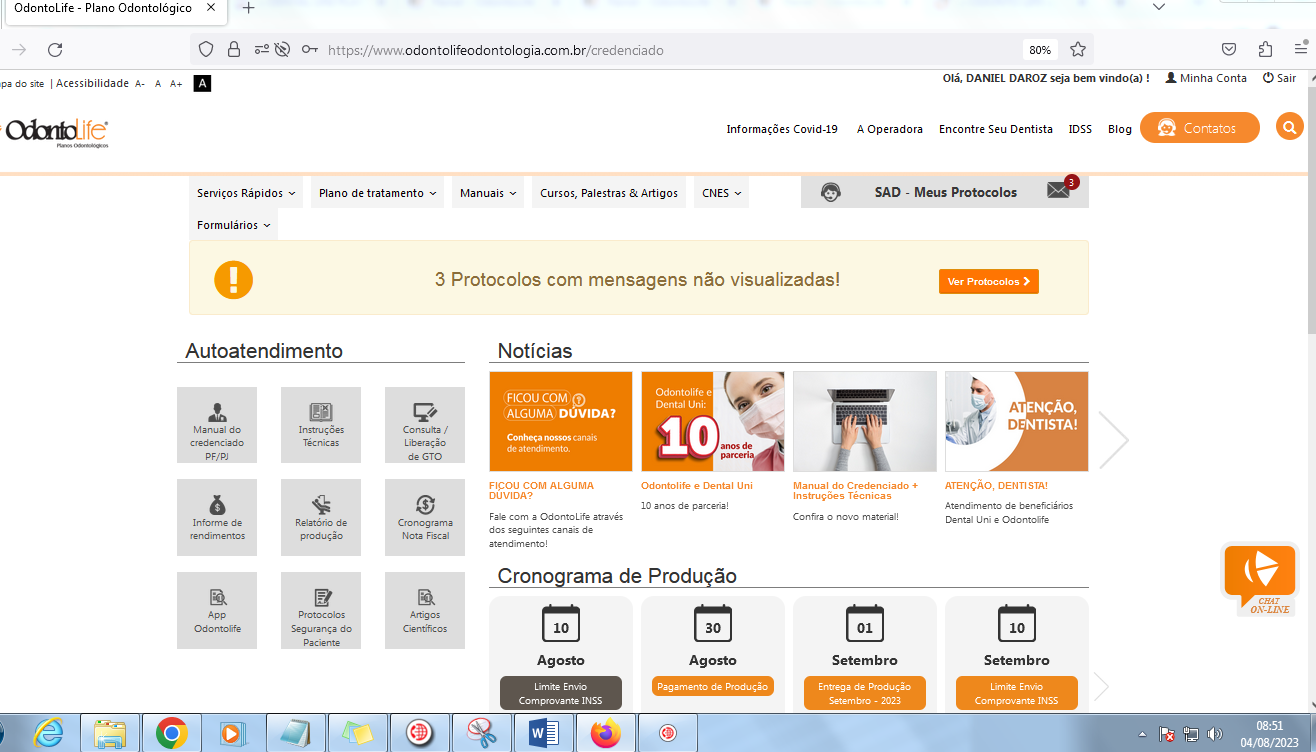Expand the Plano de tratamento menu
The height and width of the screenshot is (752, 1316).
pyautogui.click(x=378, y=193)
